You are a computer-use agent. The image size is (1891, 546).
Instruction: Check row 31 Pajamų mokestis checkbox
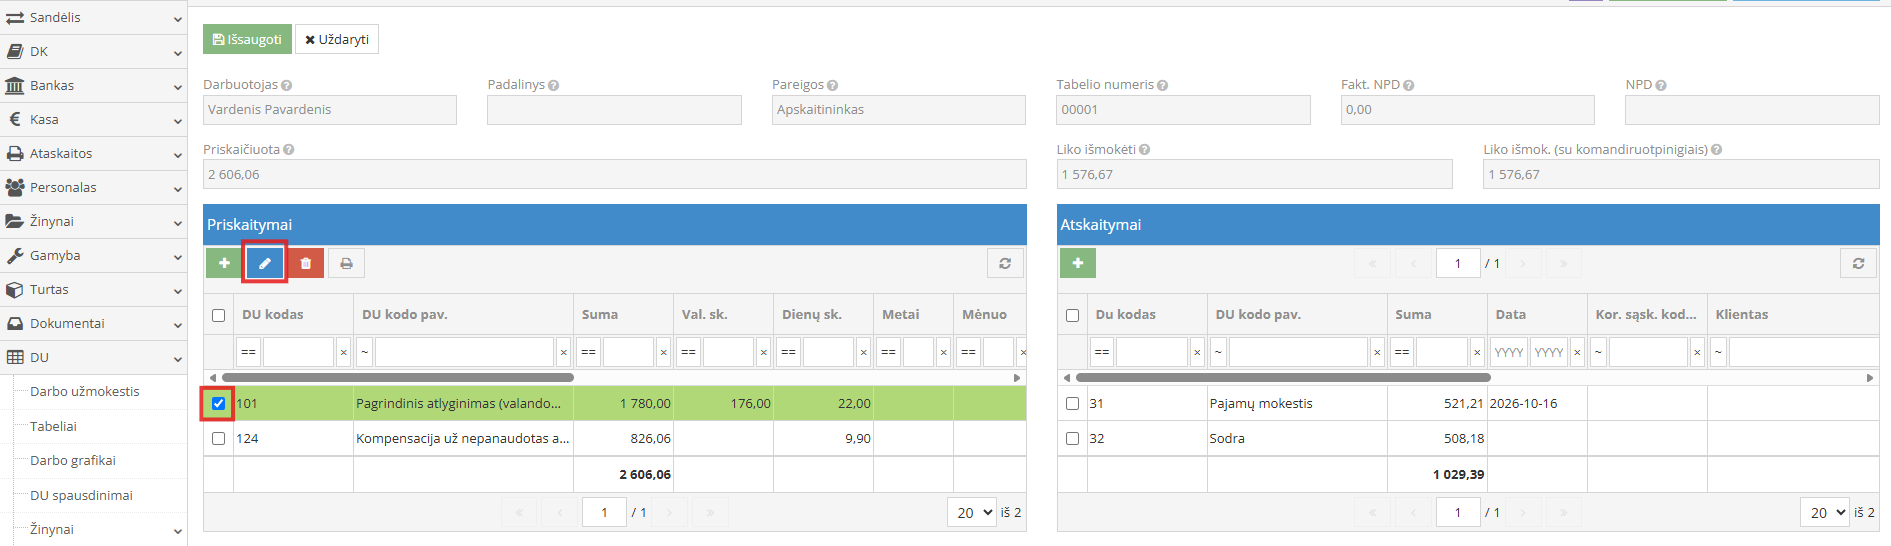pyautogui.click(x=1073, y=404)
